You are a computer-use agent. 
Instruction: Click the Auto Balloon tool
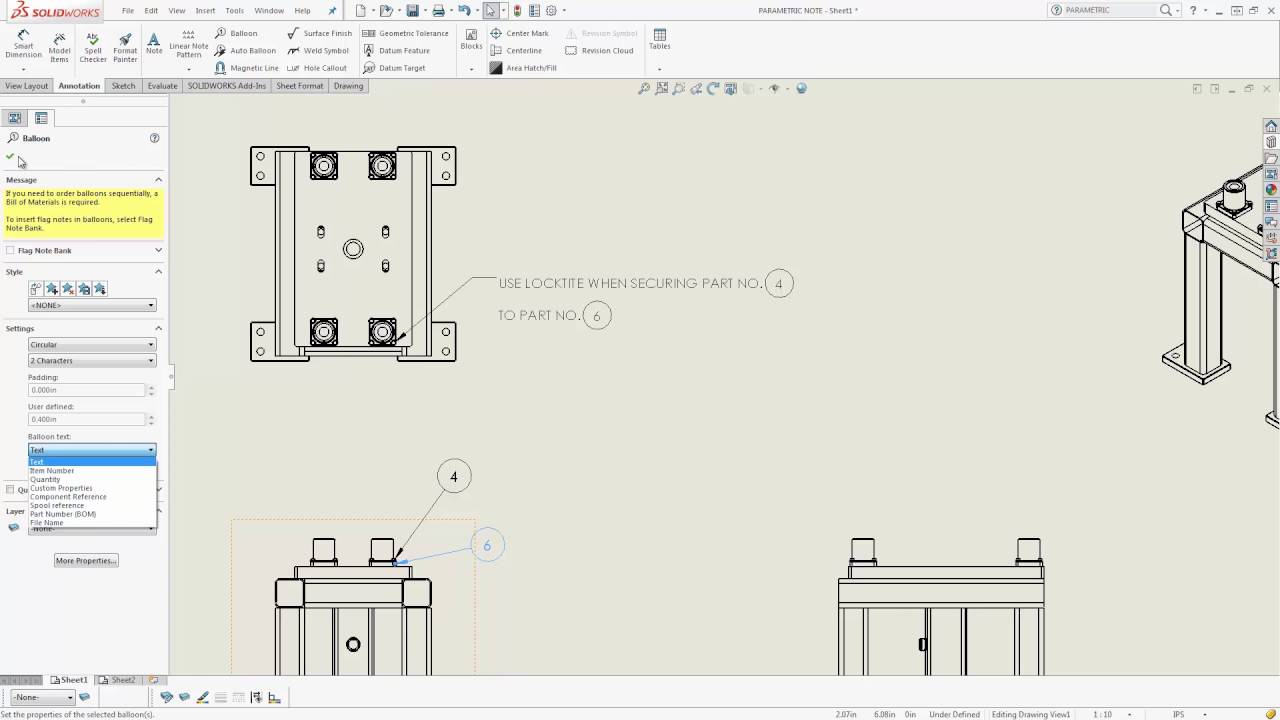[251, 50]
